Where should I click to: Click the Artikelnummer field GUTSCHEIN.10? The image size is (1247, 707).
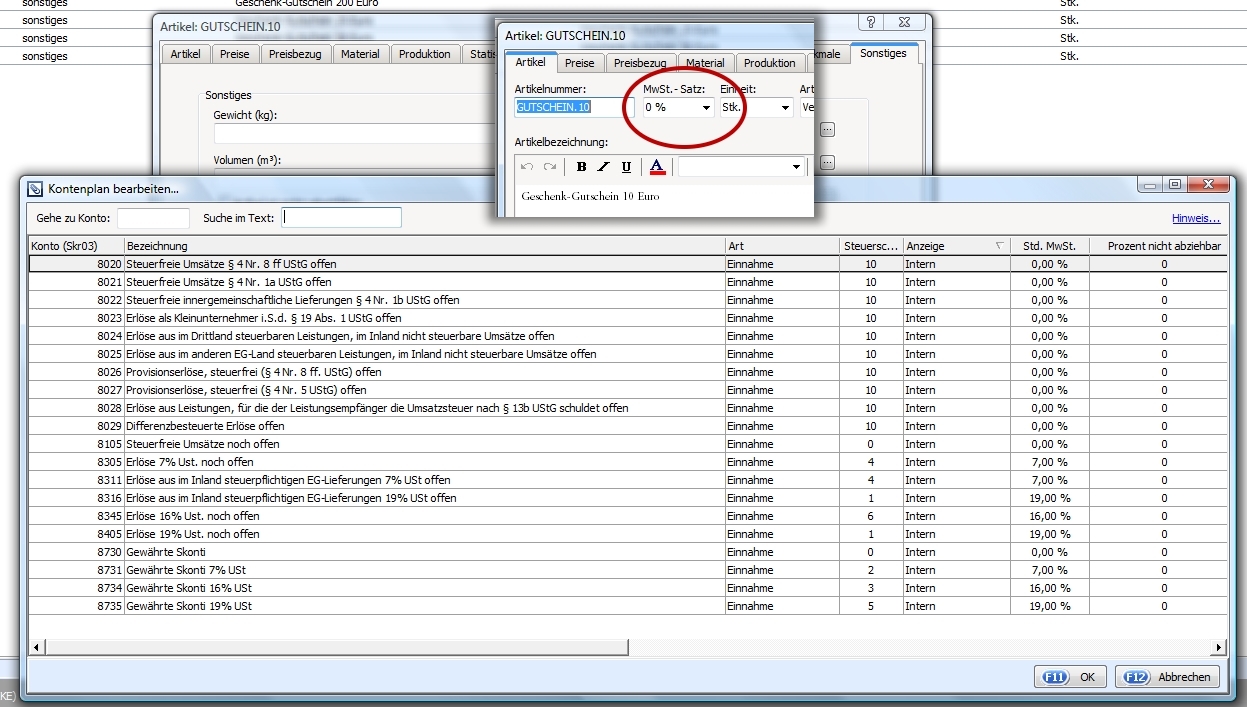[574, 107]
